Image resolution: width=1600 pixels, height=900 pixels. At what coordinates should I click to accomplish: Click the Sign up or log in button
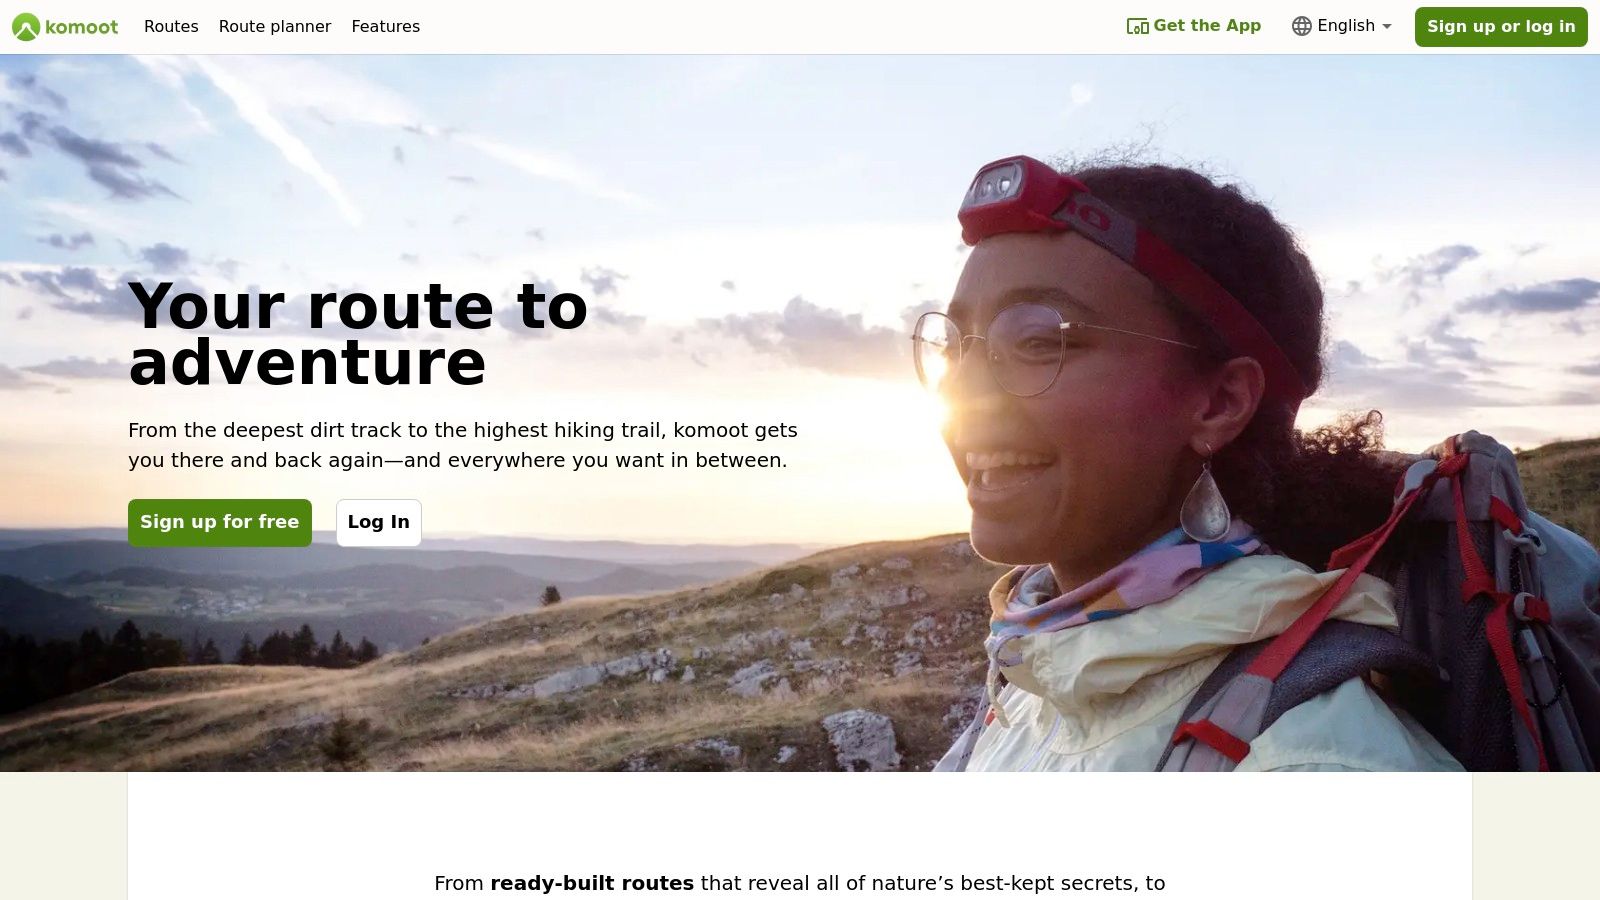(x=1501, y=27)
